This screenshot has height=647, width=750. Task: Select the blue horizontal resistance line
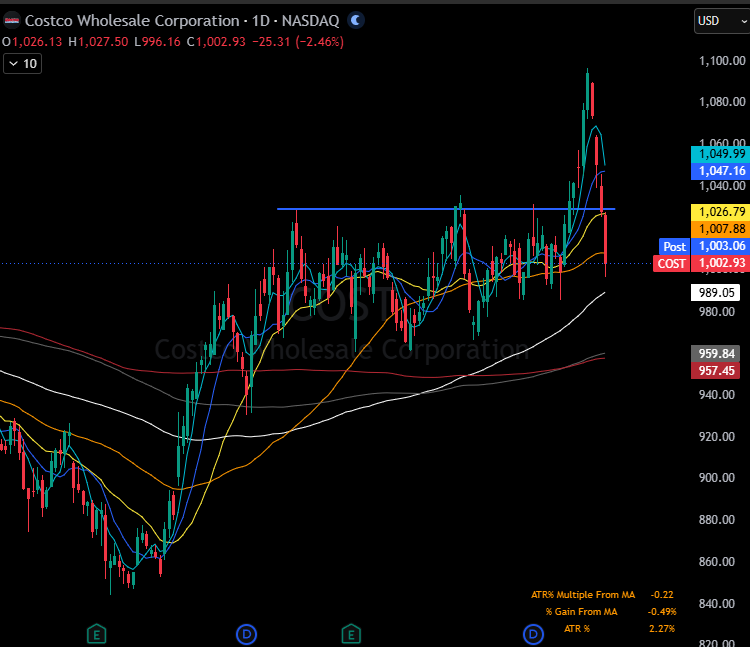point(446,209)
